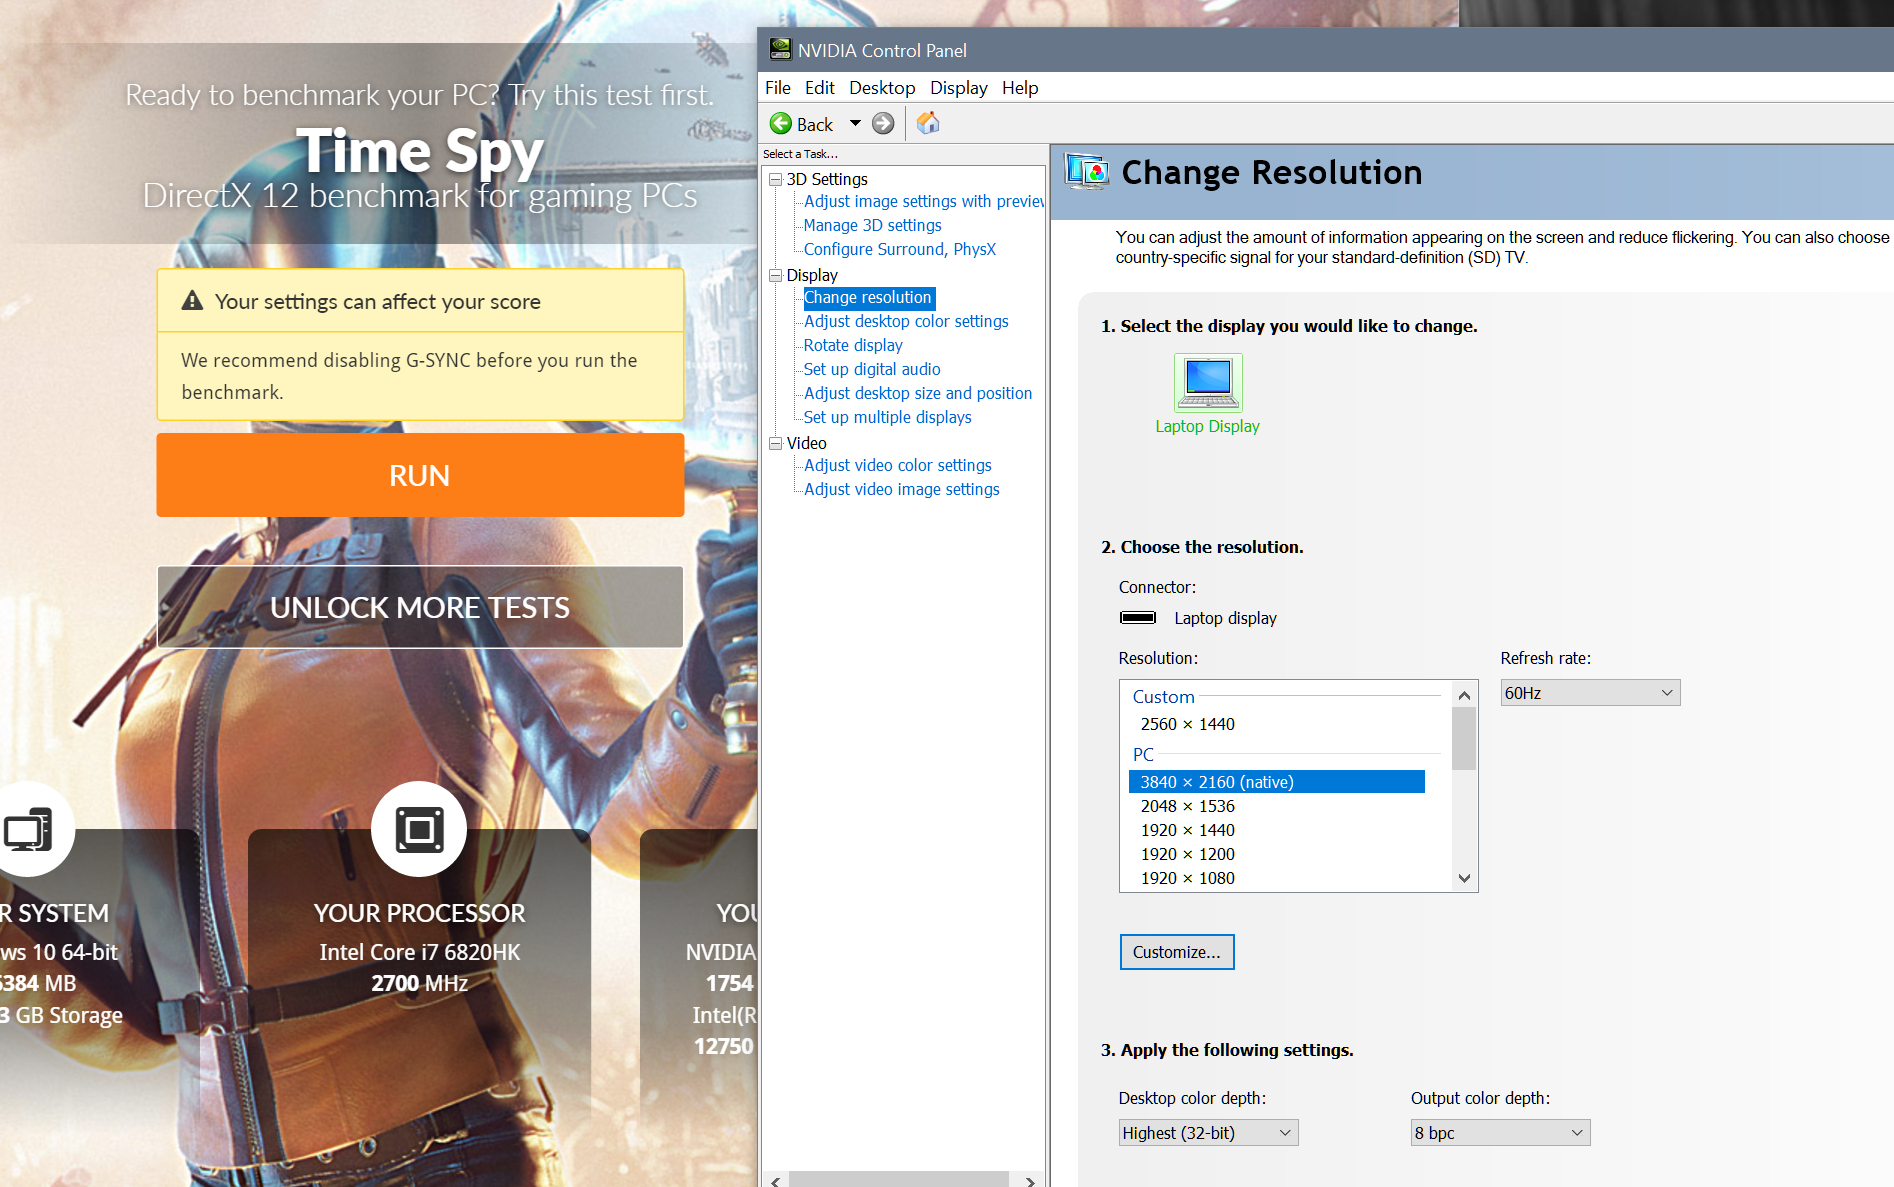Open Adjust video image settings

(902, 489)
